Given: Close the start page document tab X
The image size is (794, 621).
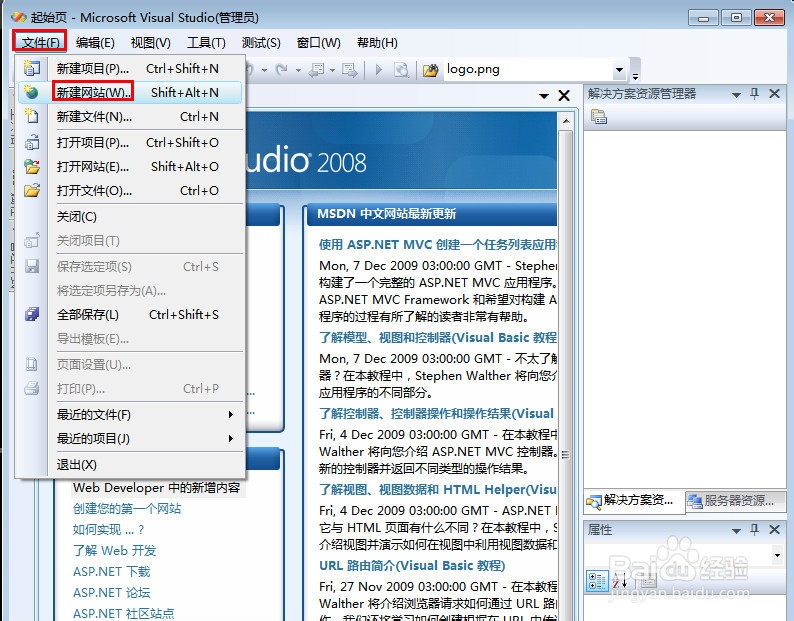Looking at the screenshot, I should [x=564, y=95].
